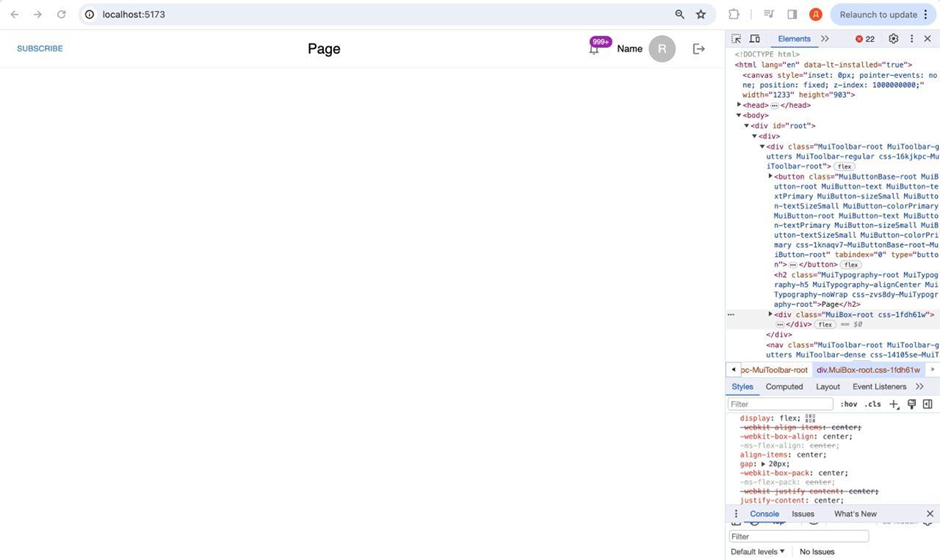The width and height of the screenshot is (940, 560).
Task: Toggle the :hov element state button
Action: pyautogui.click(x=848, y=404)
